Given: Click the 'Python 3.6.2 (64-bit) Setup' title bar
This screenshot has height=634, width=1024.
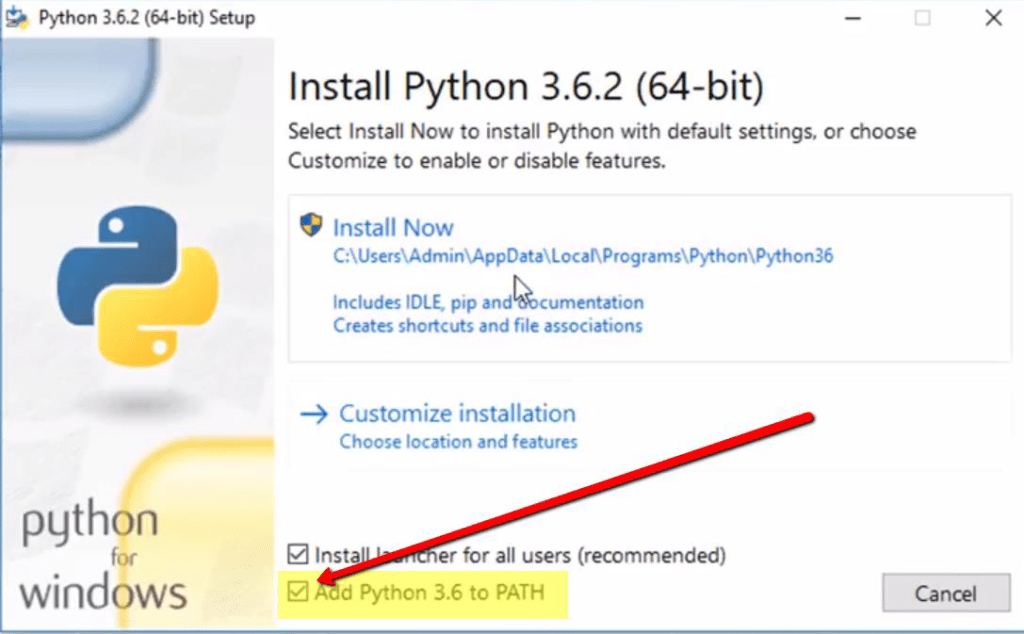Looking at the screenshot, I should click(146, 18).
